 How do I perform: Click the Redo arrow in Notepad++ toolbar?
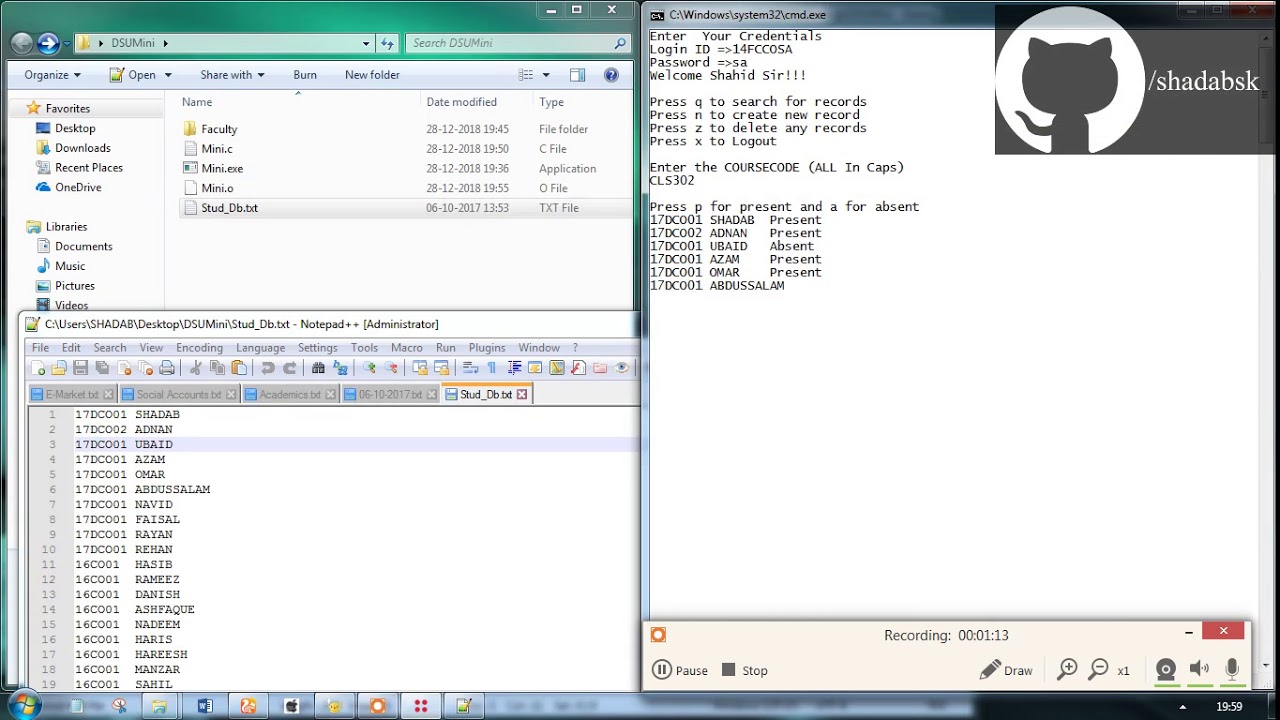point(290,368)
